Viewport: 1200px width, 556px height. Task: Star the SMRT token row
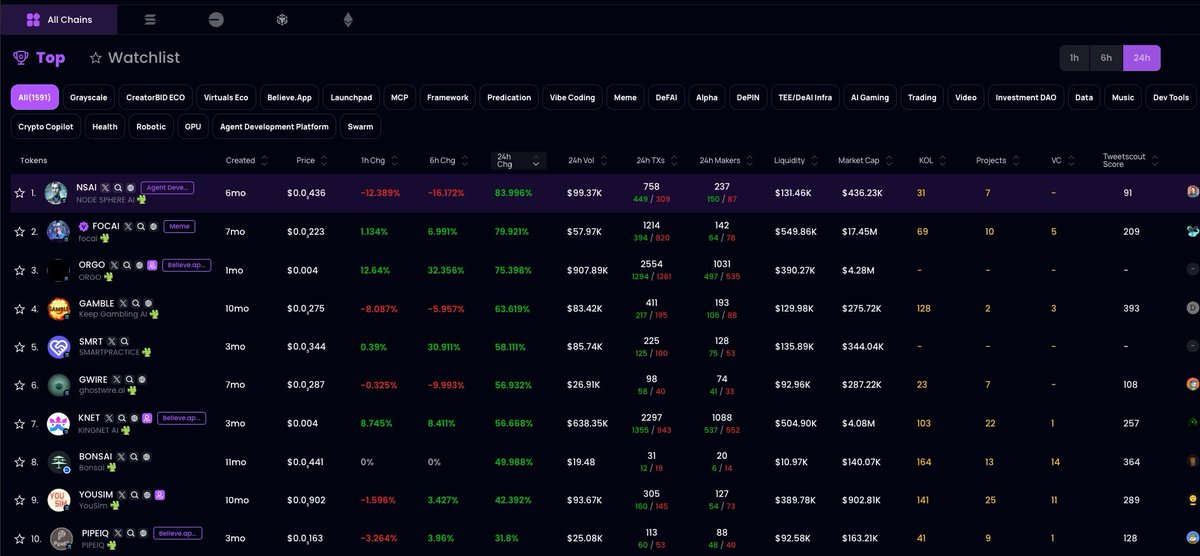pos(19,348)
